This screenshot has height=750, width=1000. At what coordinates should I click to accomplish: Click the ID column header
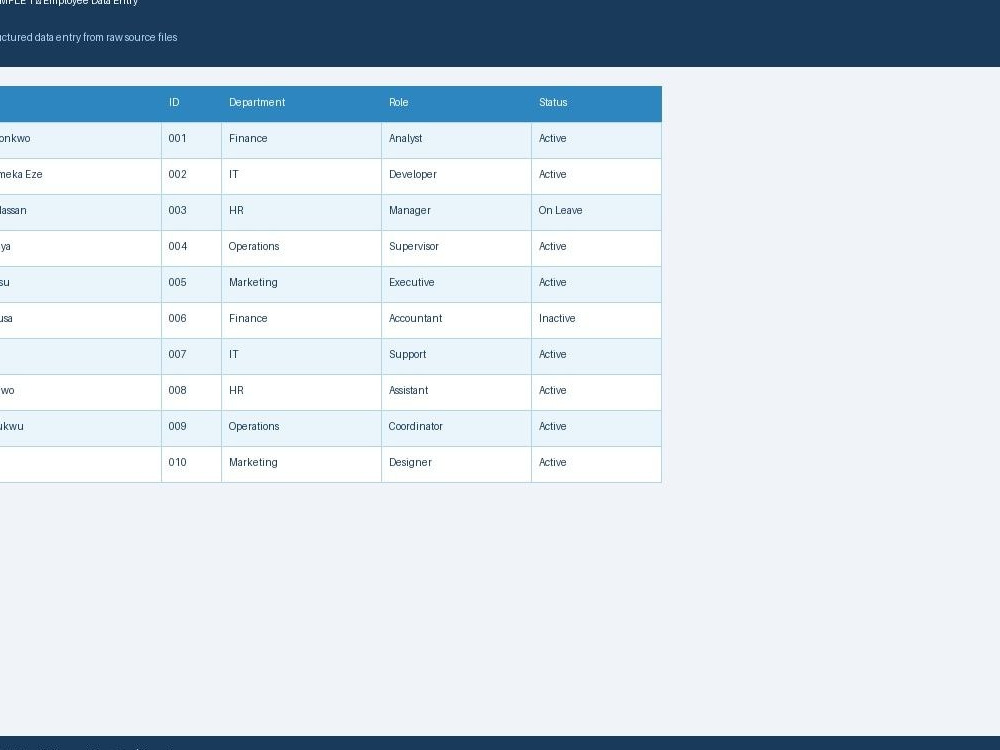[x=191, y=103]
